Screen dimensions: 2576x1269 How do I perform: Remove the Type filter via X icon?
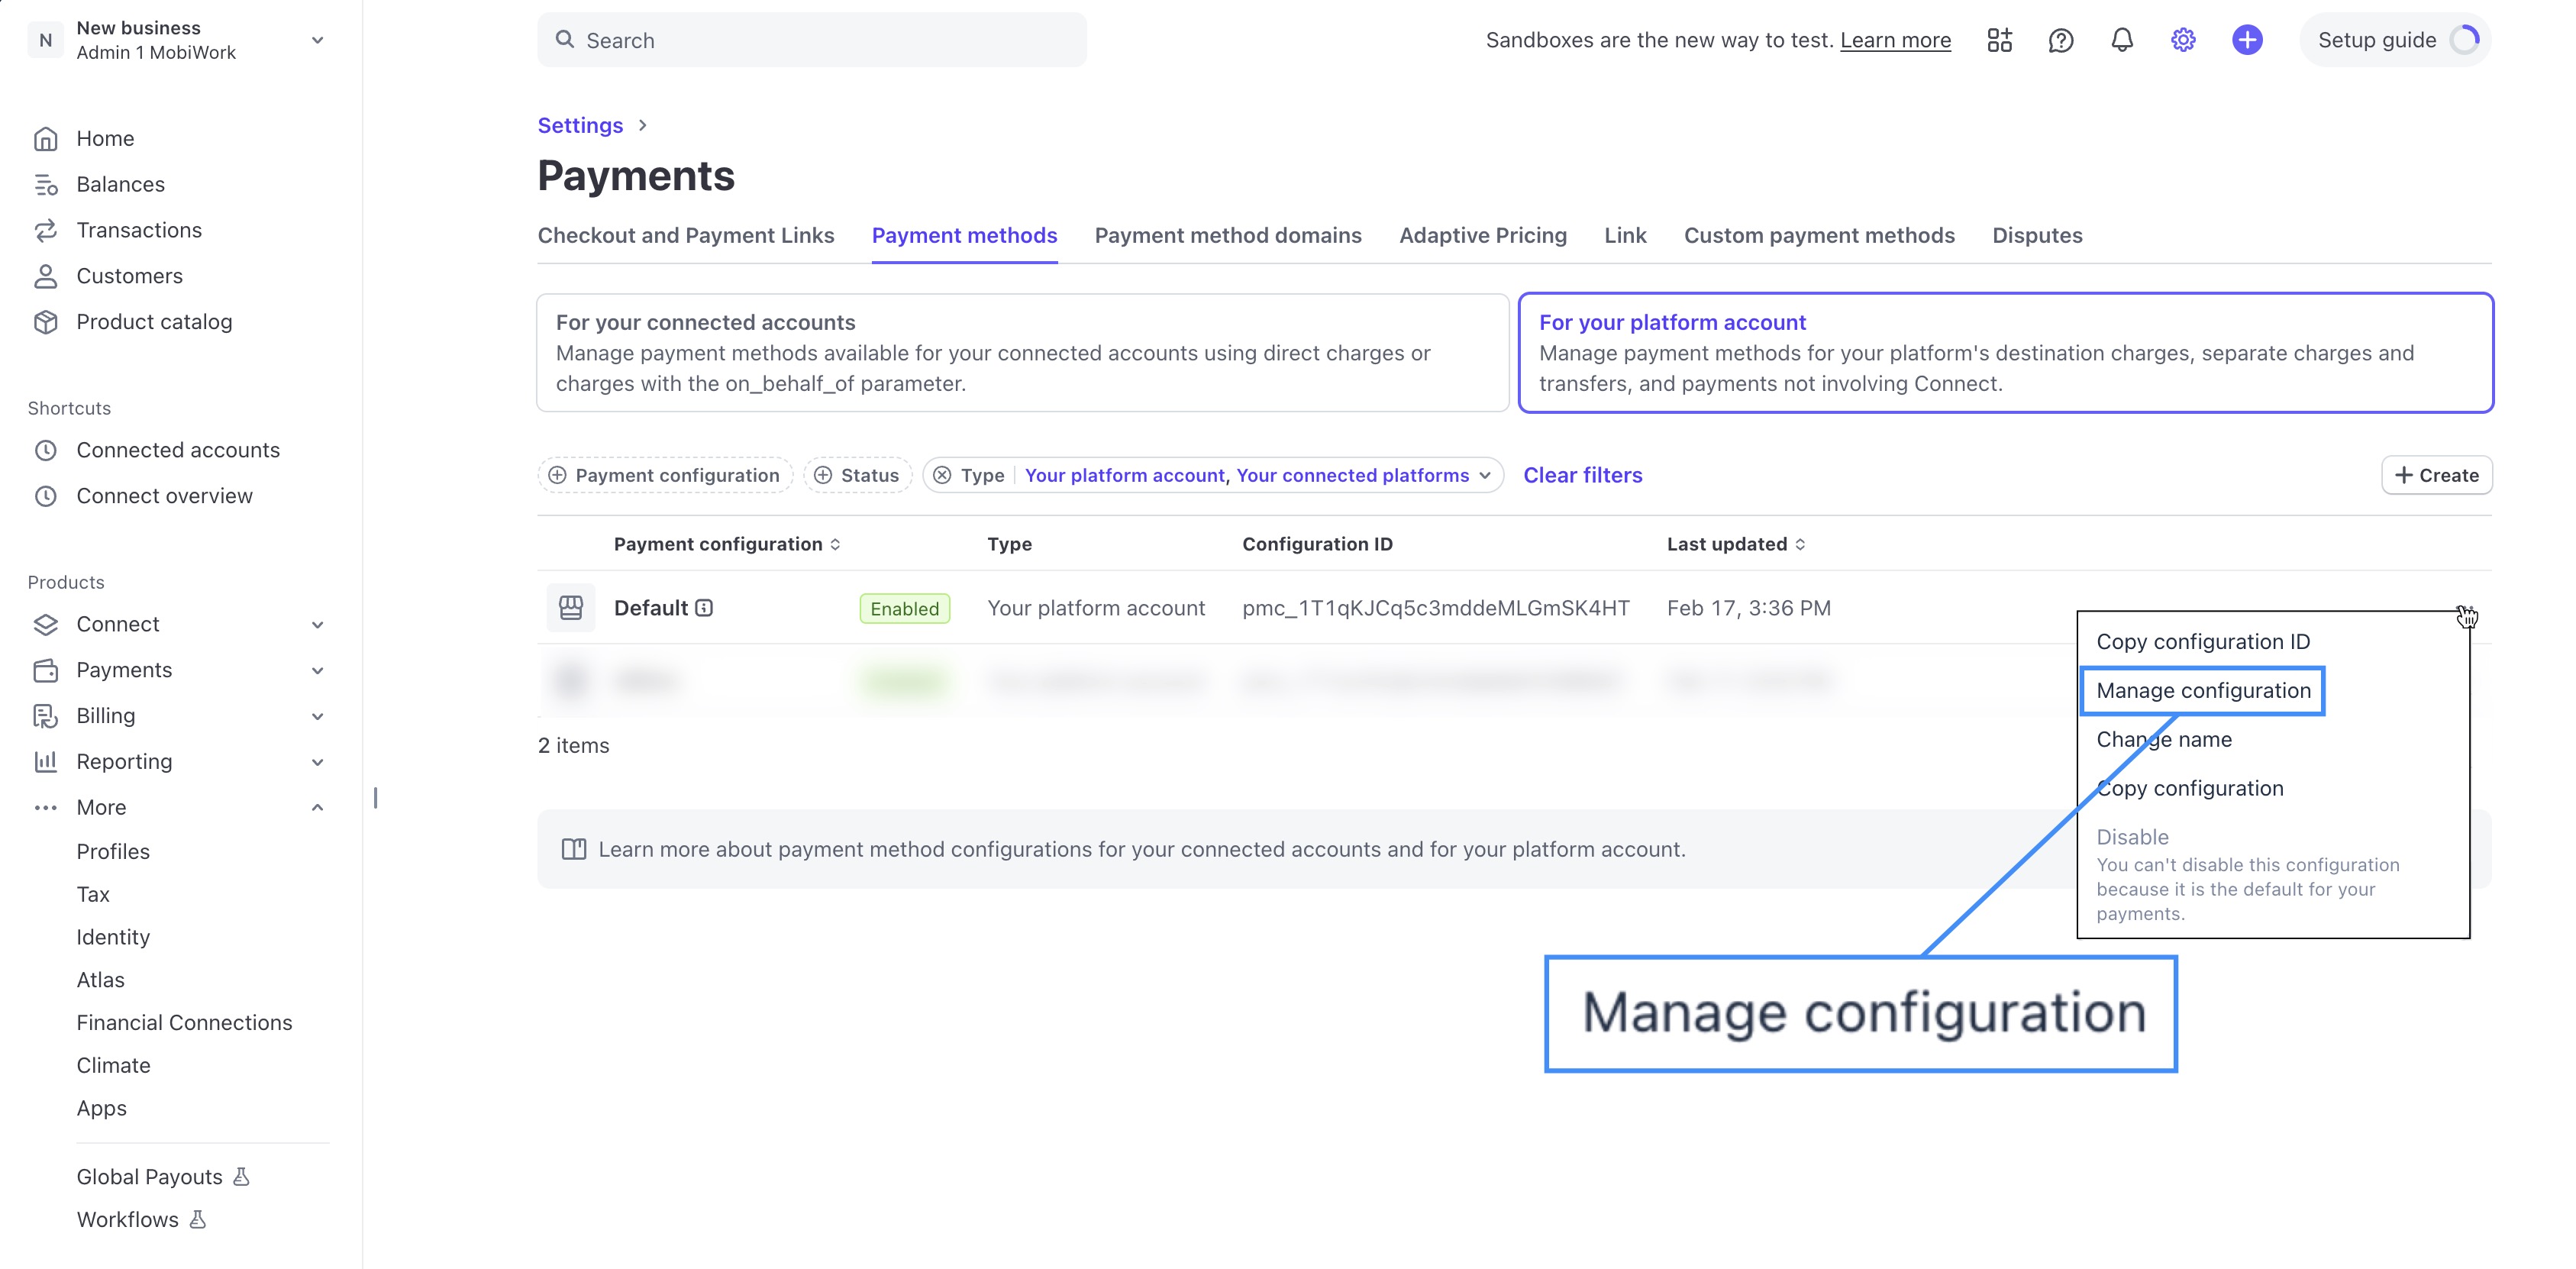tap(942, 475)
